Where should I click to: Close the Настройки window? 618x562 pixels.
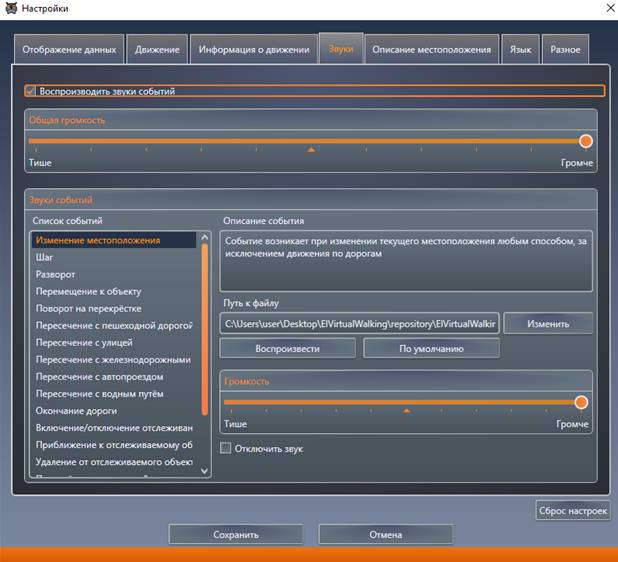[x=611, y=7]
